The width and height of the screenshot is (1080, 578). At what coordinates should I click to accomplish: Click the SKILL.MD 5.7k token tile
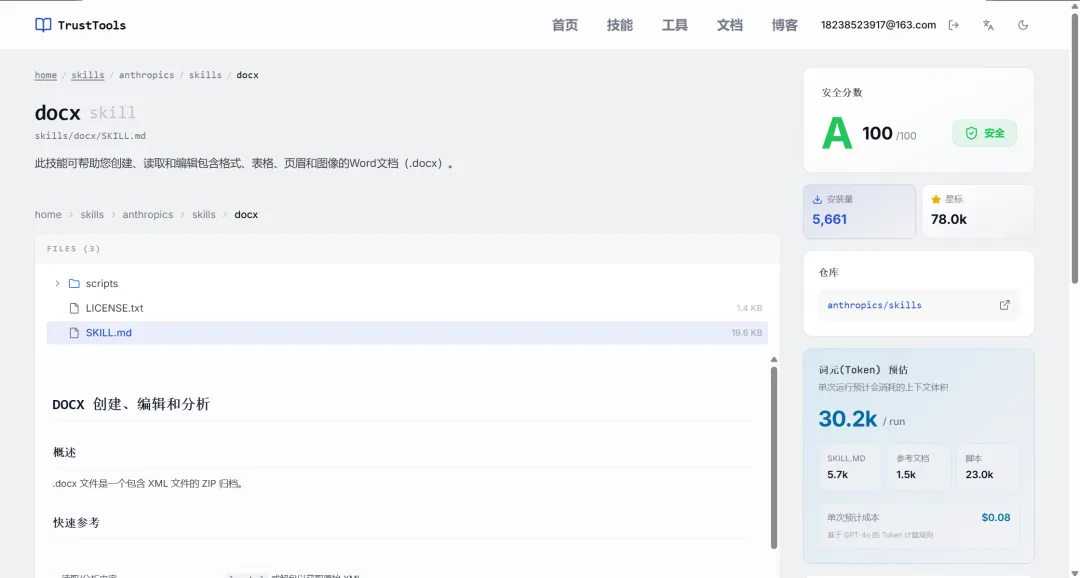[849, 467]
